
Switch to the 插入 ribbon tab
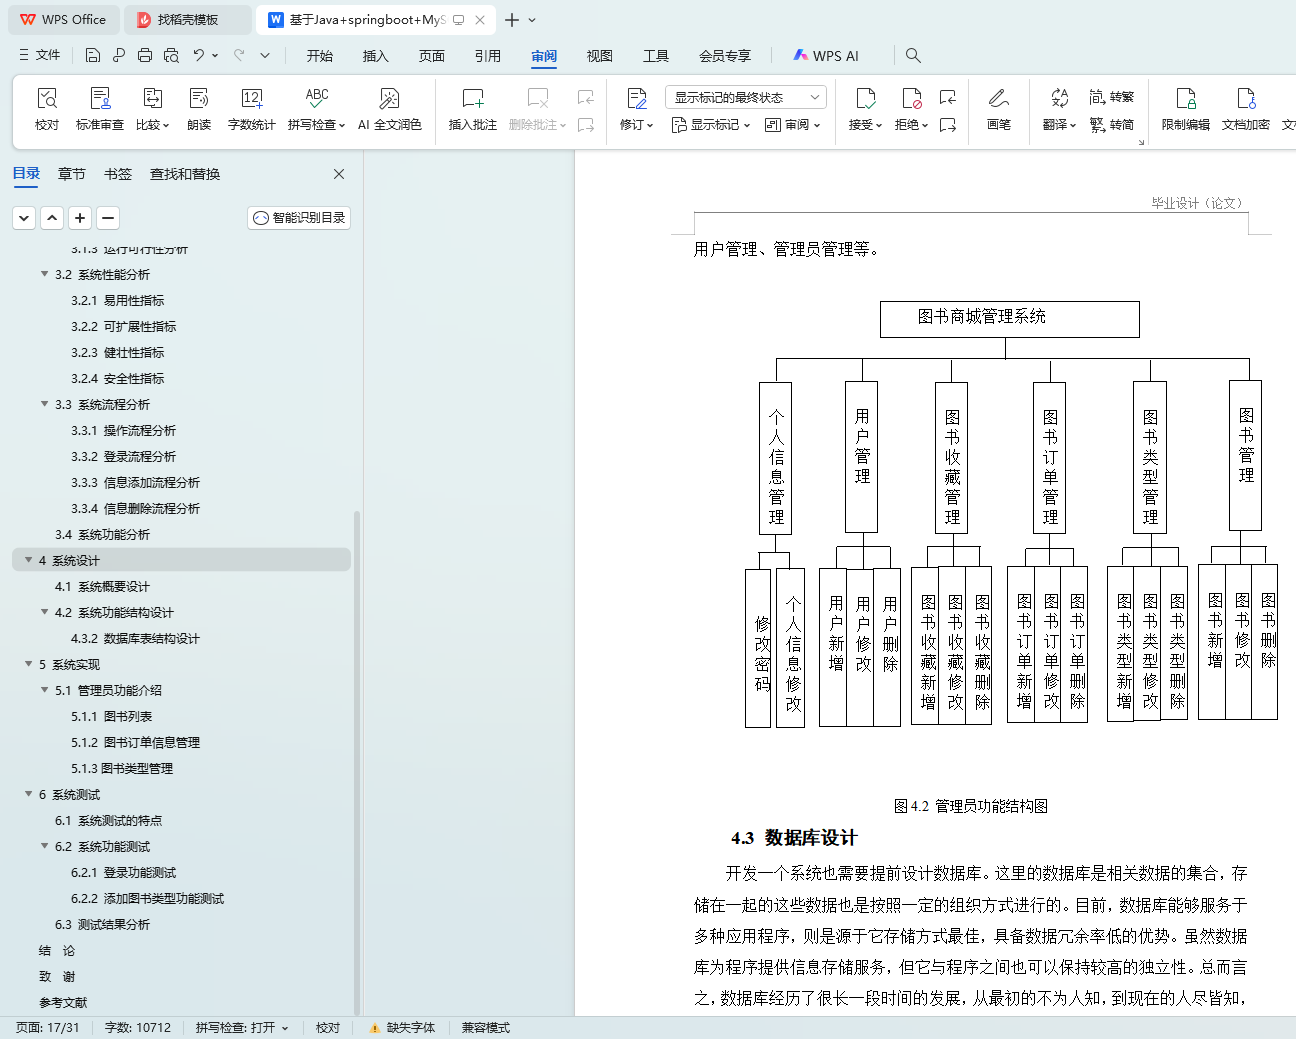[x=376, y=56]
